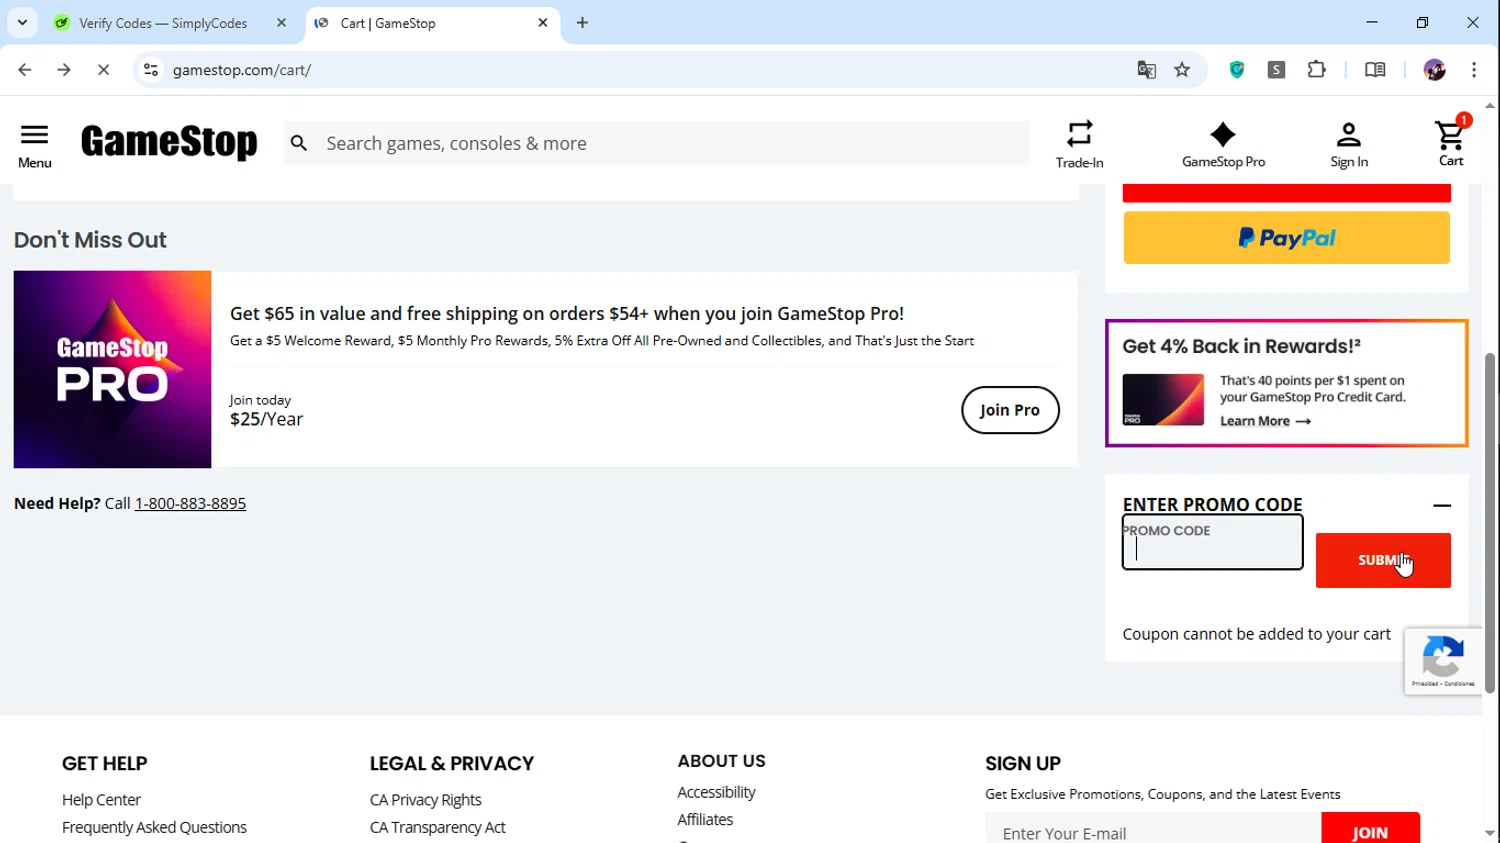Open CA Privacy Rights link

425,800
